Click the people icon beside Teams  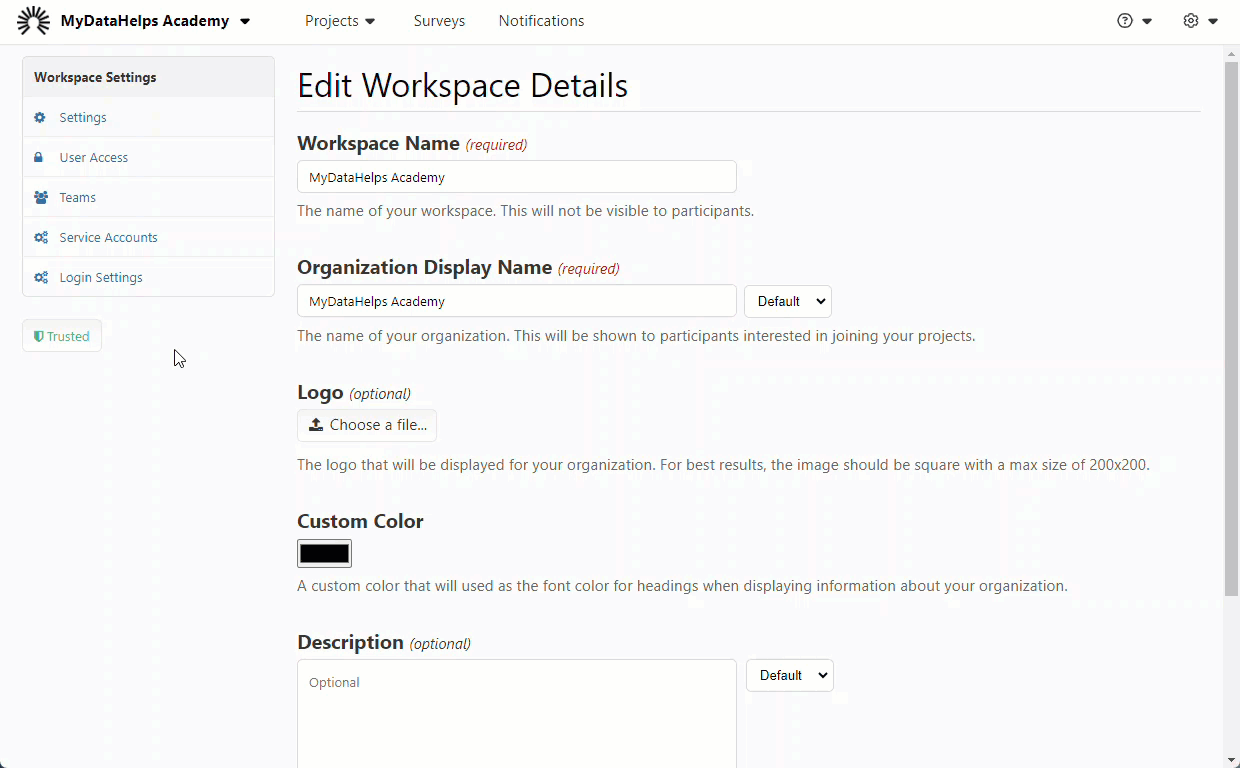(41, 198)
